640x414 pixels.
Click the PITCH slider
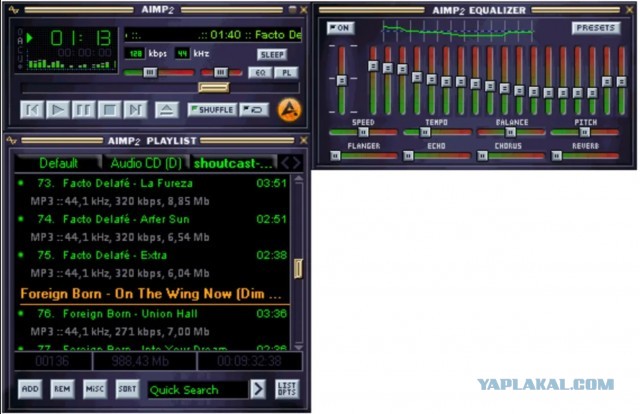(x=584, y=132)
